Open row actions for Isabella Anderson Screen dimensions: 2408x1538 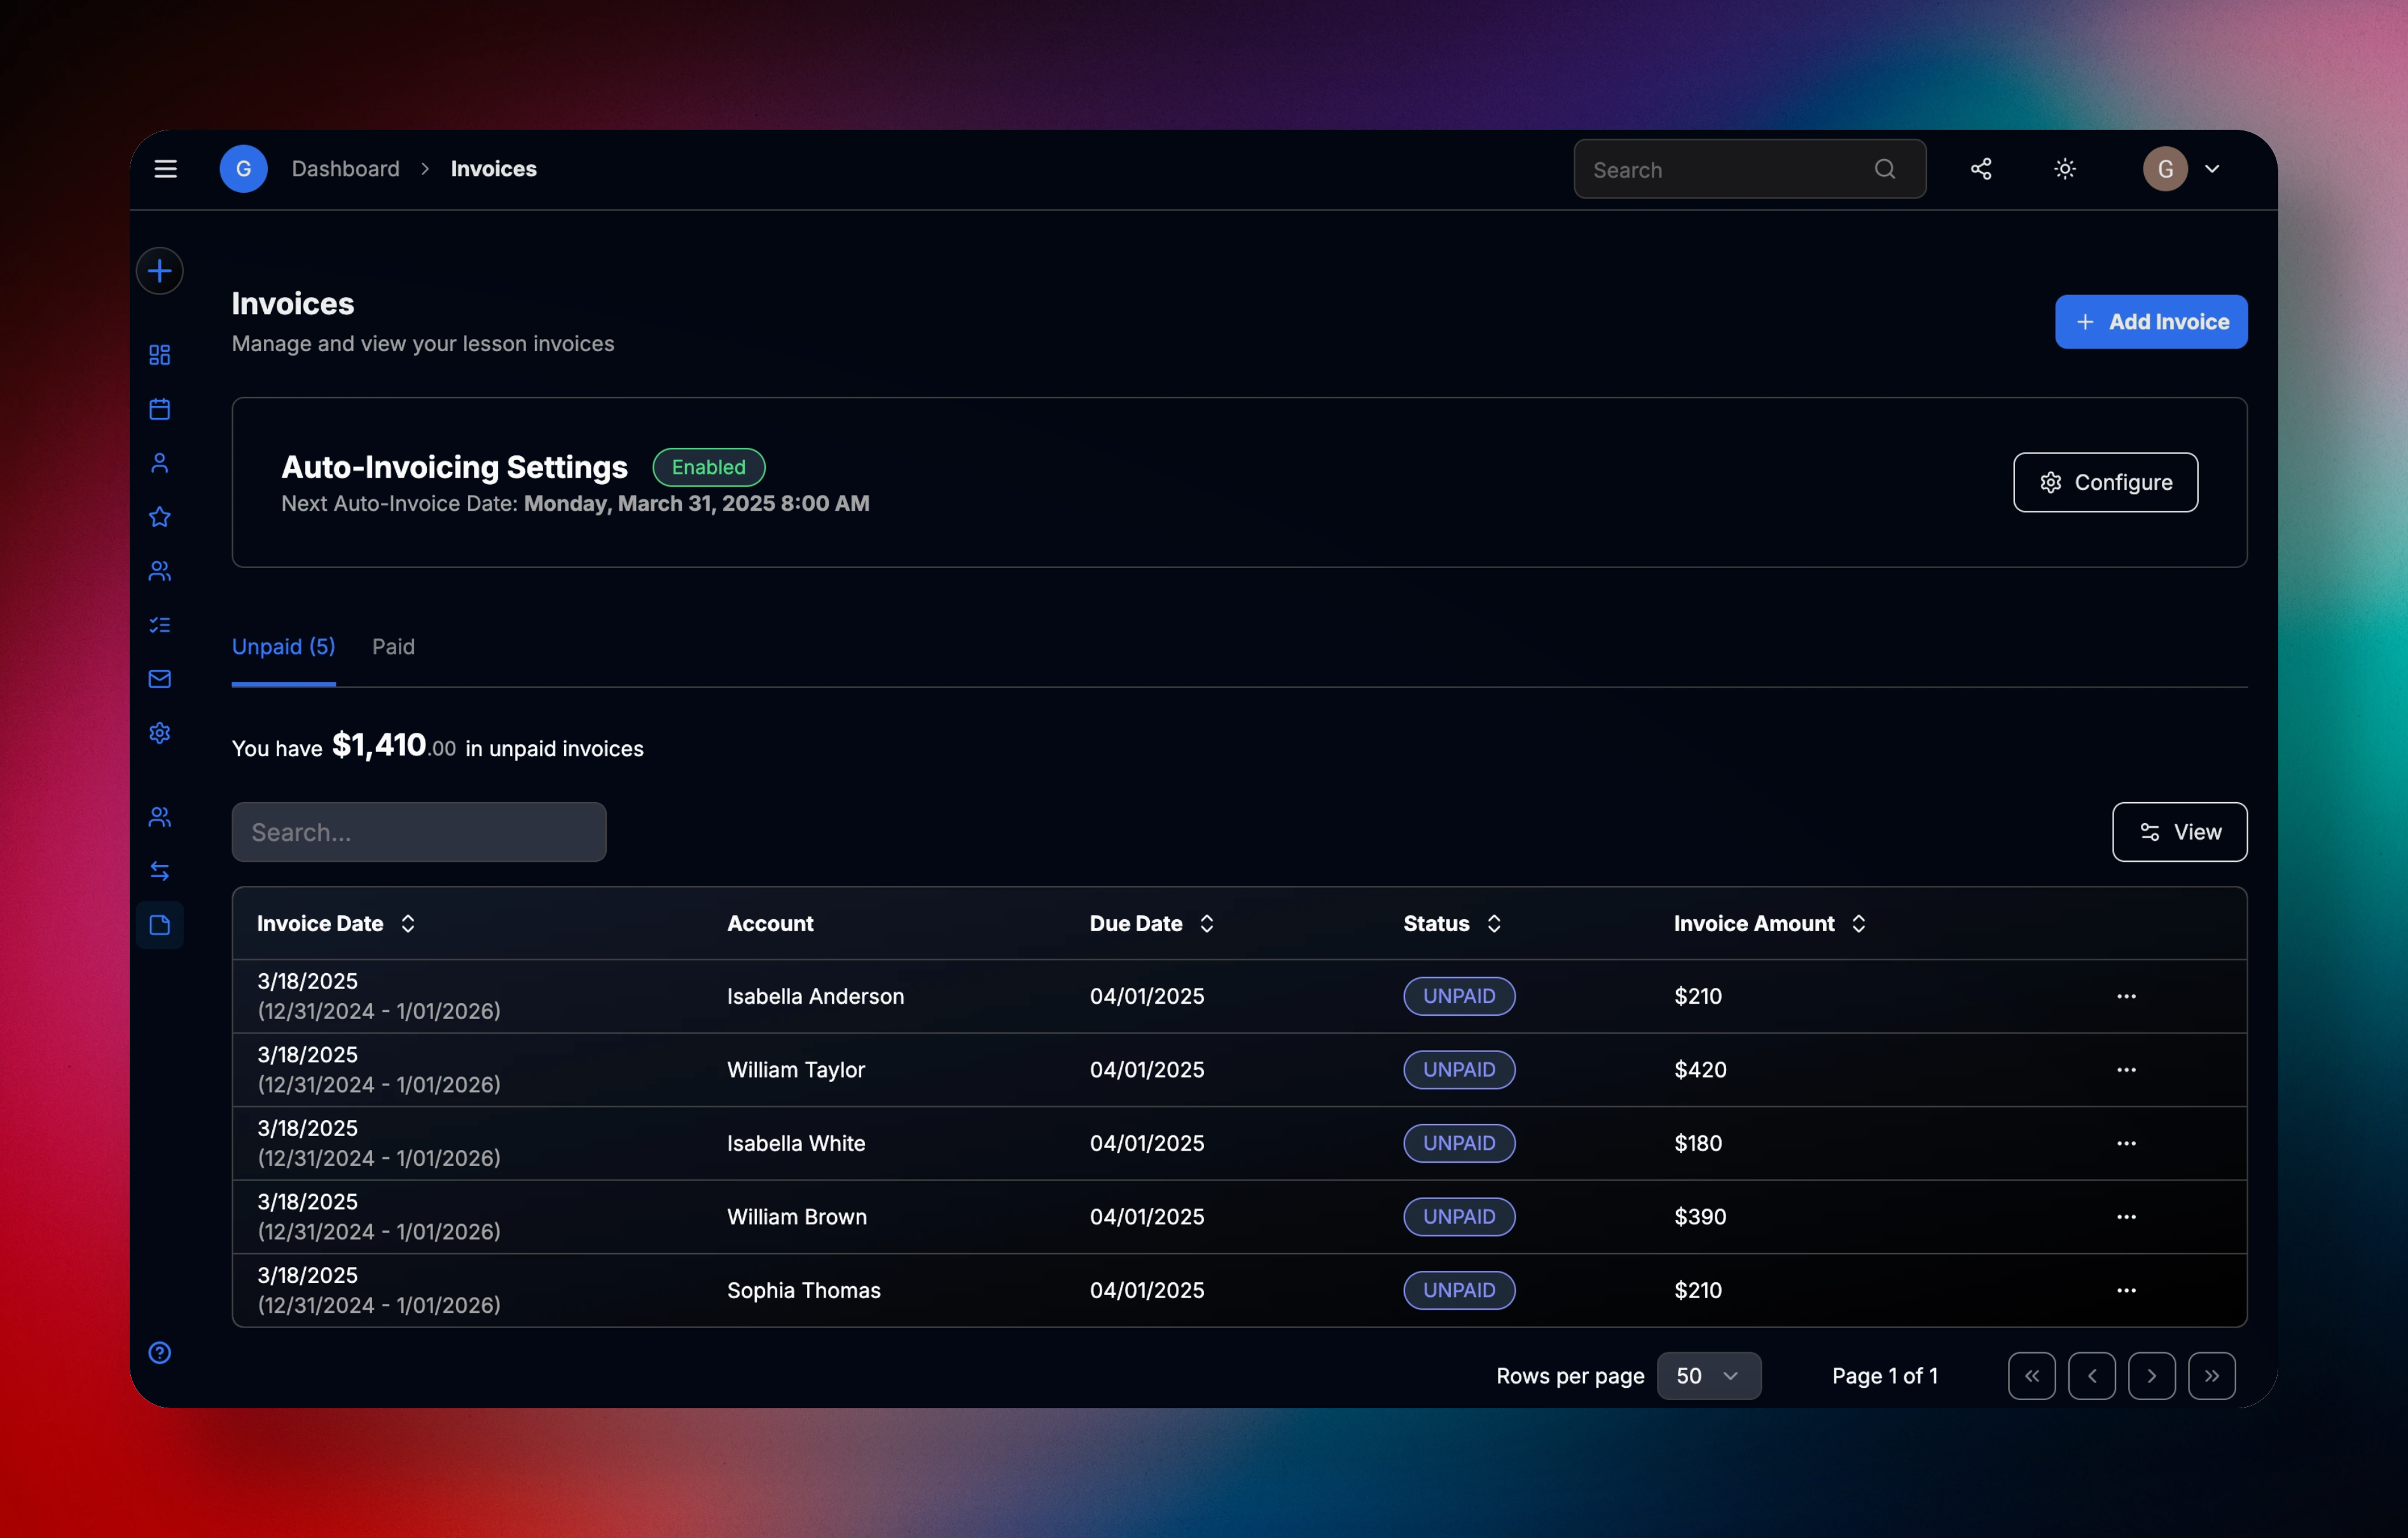click(x=2126, y=996)
